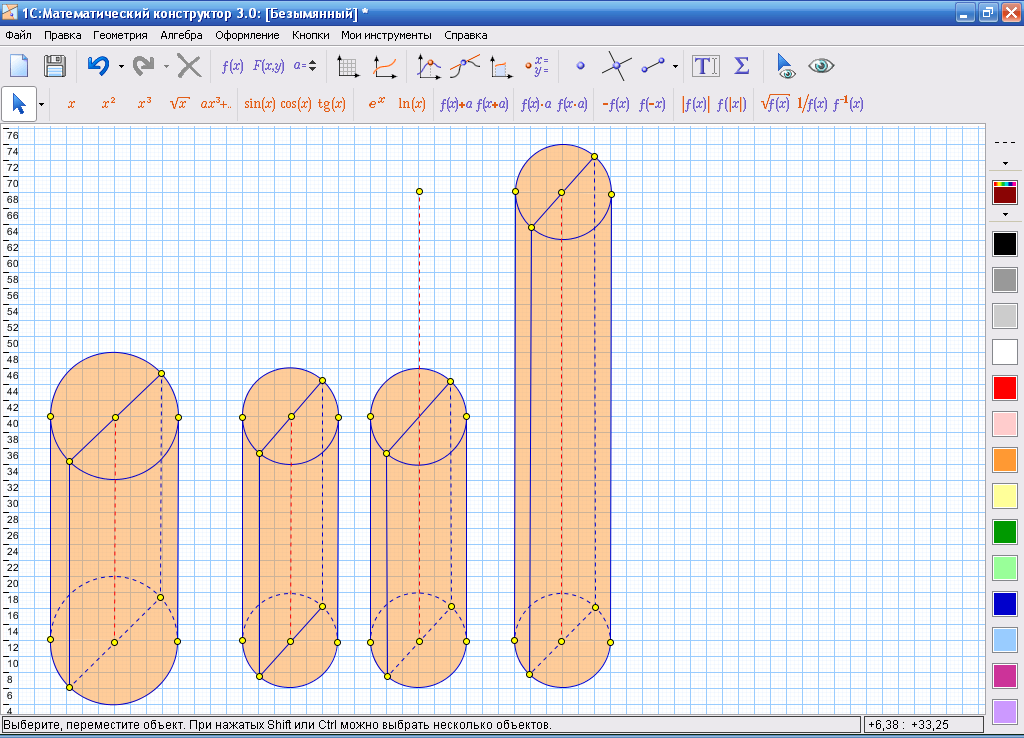Pick the orange color swatch
The image size is (1024, 738).
[1005, 460]
